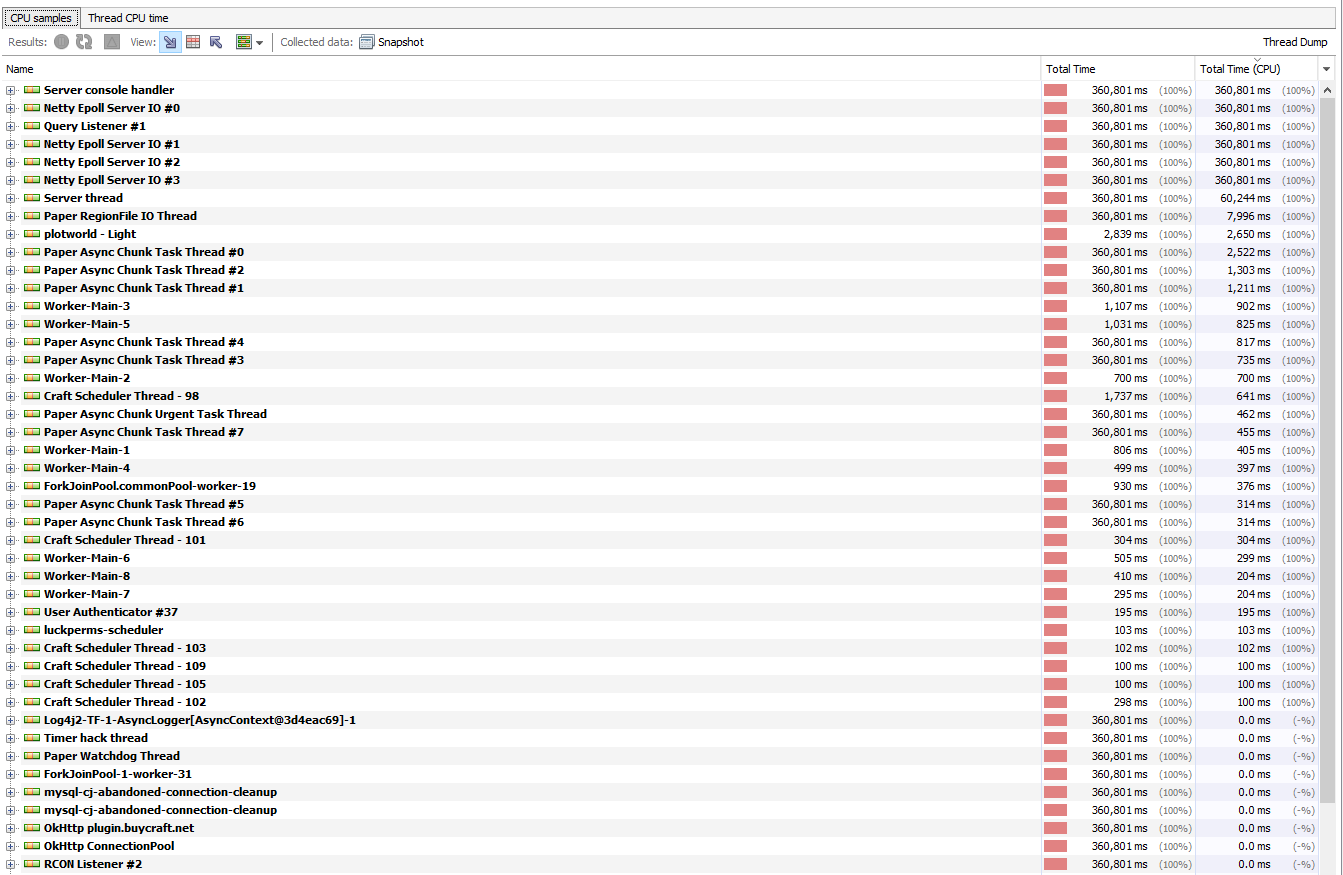Sort by the Name column header

521,69
